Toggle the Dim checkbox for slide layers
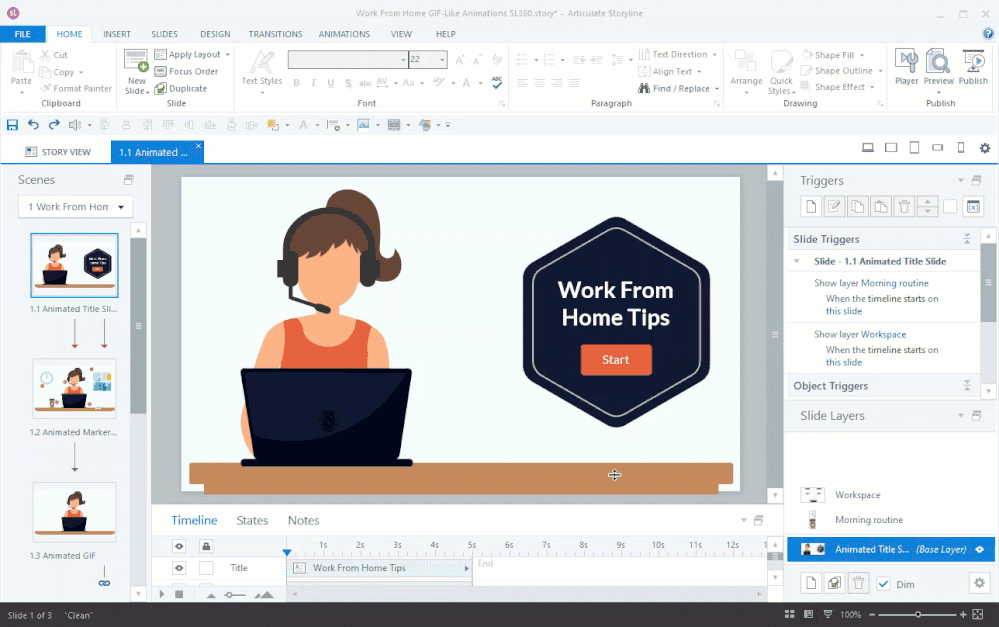This screenshot has height=627, width=999. [x=883, y=584]
